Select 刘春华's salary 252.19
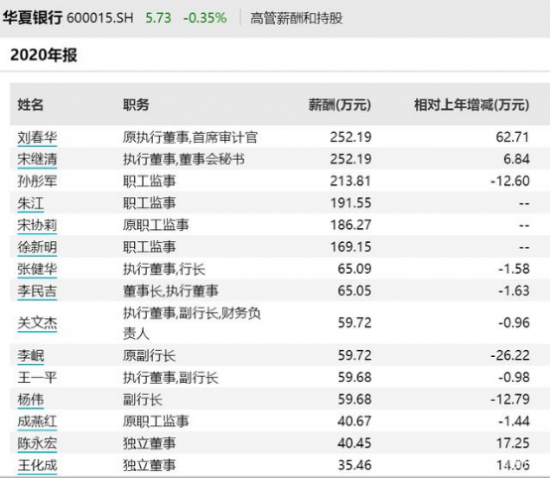Viewport: 550px width, 478px height. [x=351, y=137]
